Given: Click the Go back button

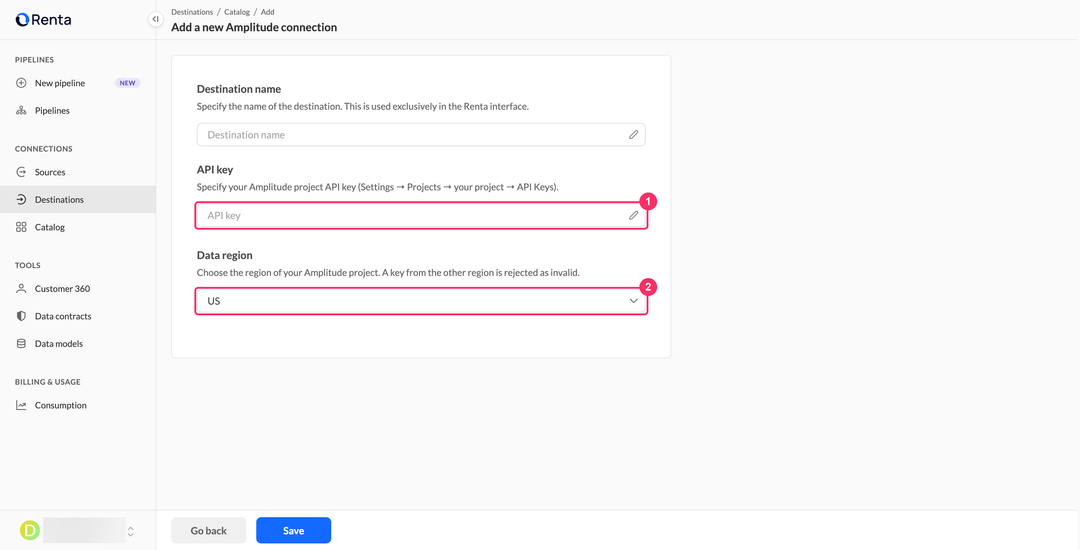Looking at the screenshot, I should pos(209,531).
